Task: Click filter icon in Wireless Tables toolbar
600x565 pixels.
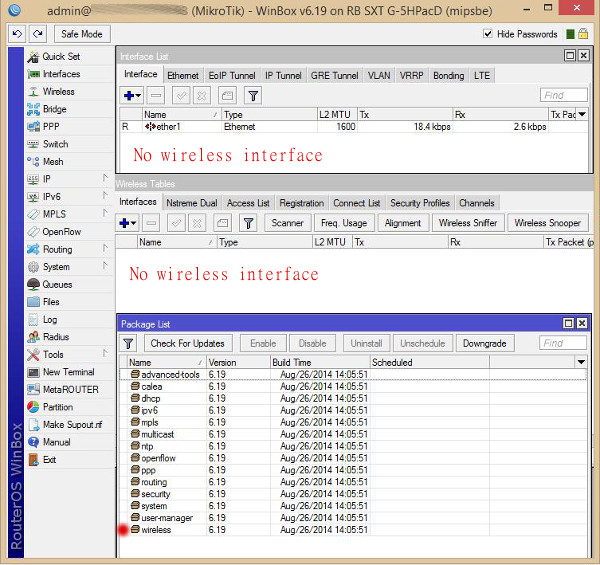Action: (248, 223)
